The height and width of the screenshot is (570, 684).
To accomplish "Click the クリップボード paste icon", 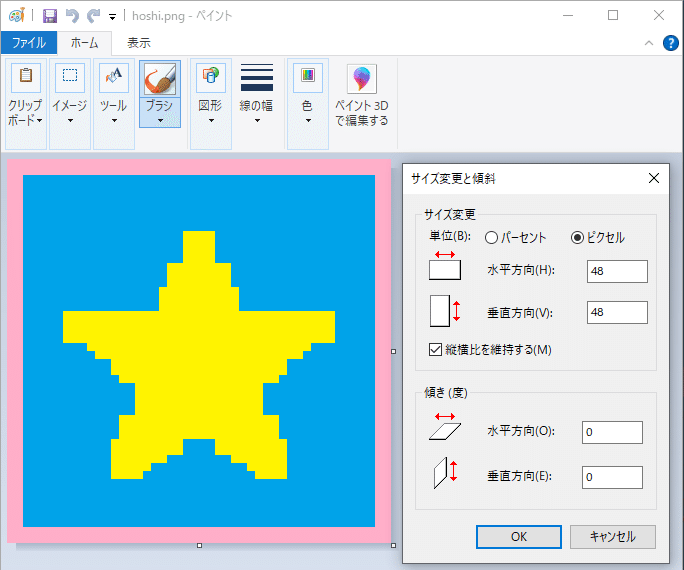I will (26, 78).
